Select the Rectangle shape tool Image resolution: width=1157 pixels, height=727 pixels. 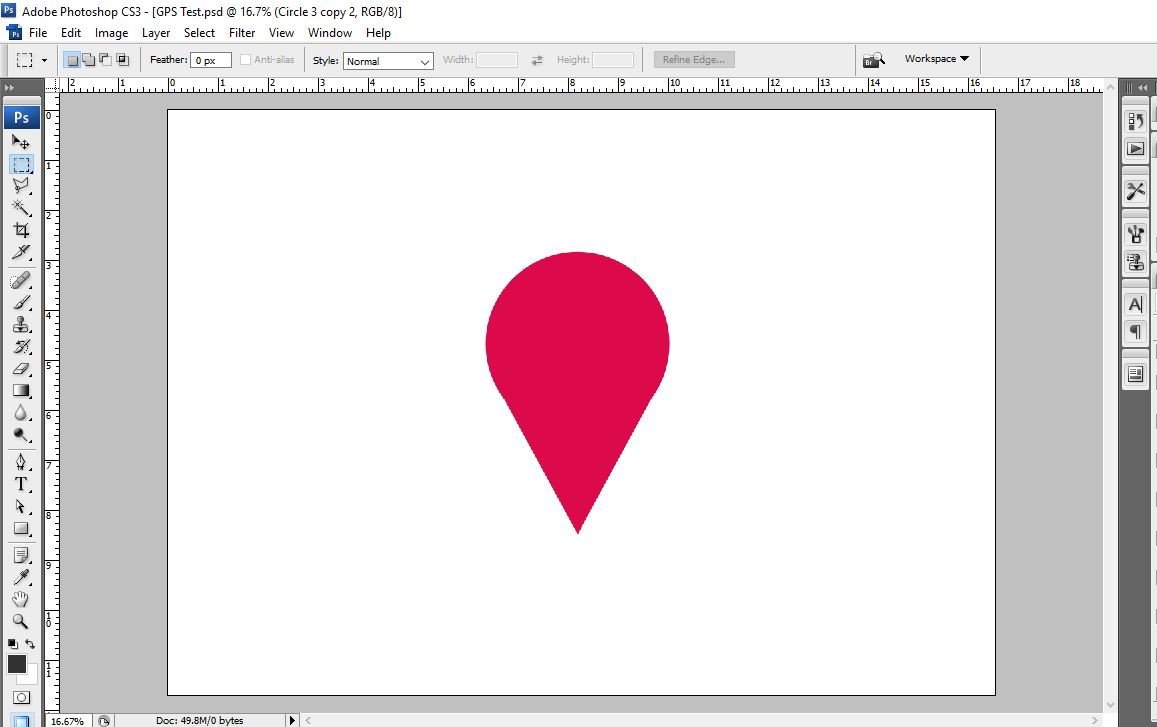pos(21,528)
